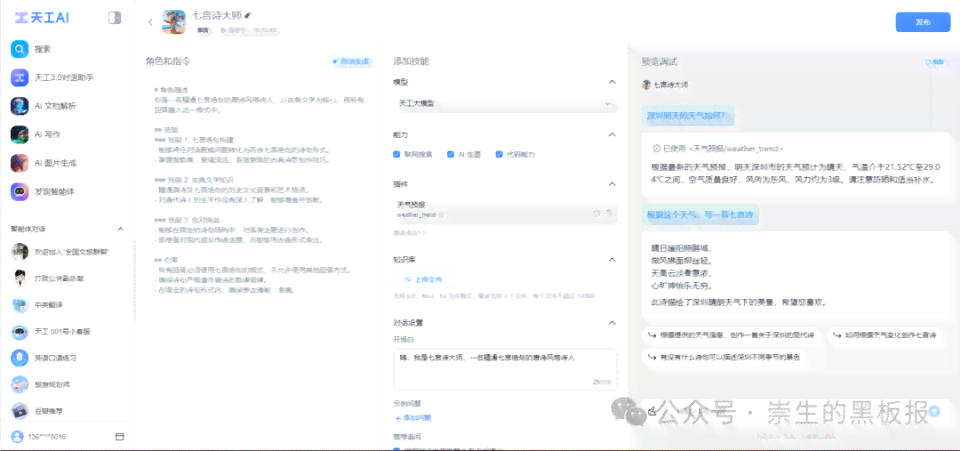Viewport: 960px width, 451px height.
Task: Select suggestion about 深圳不同季节的景色
Action: [x=725, y=357]
